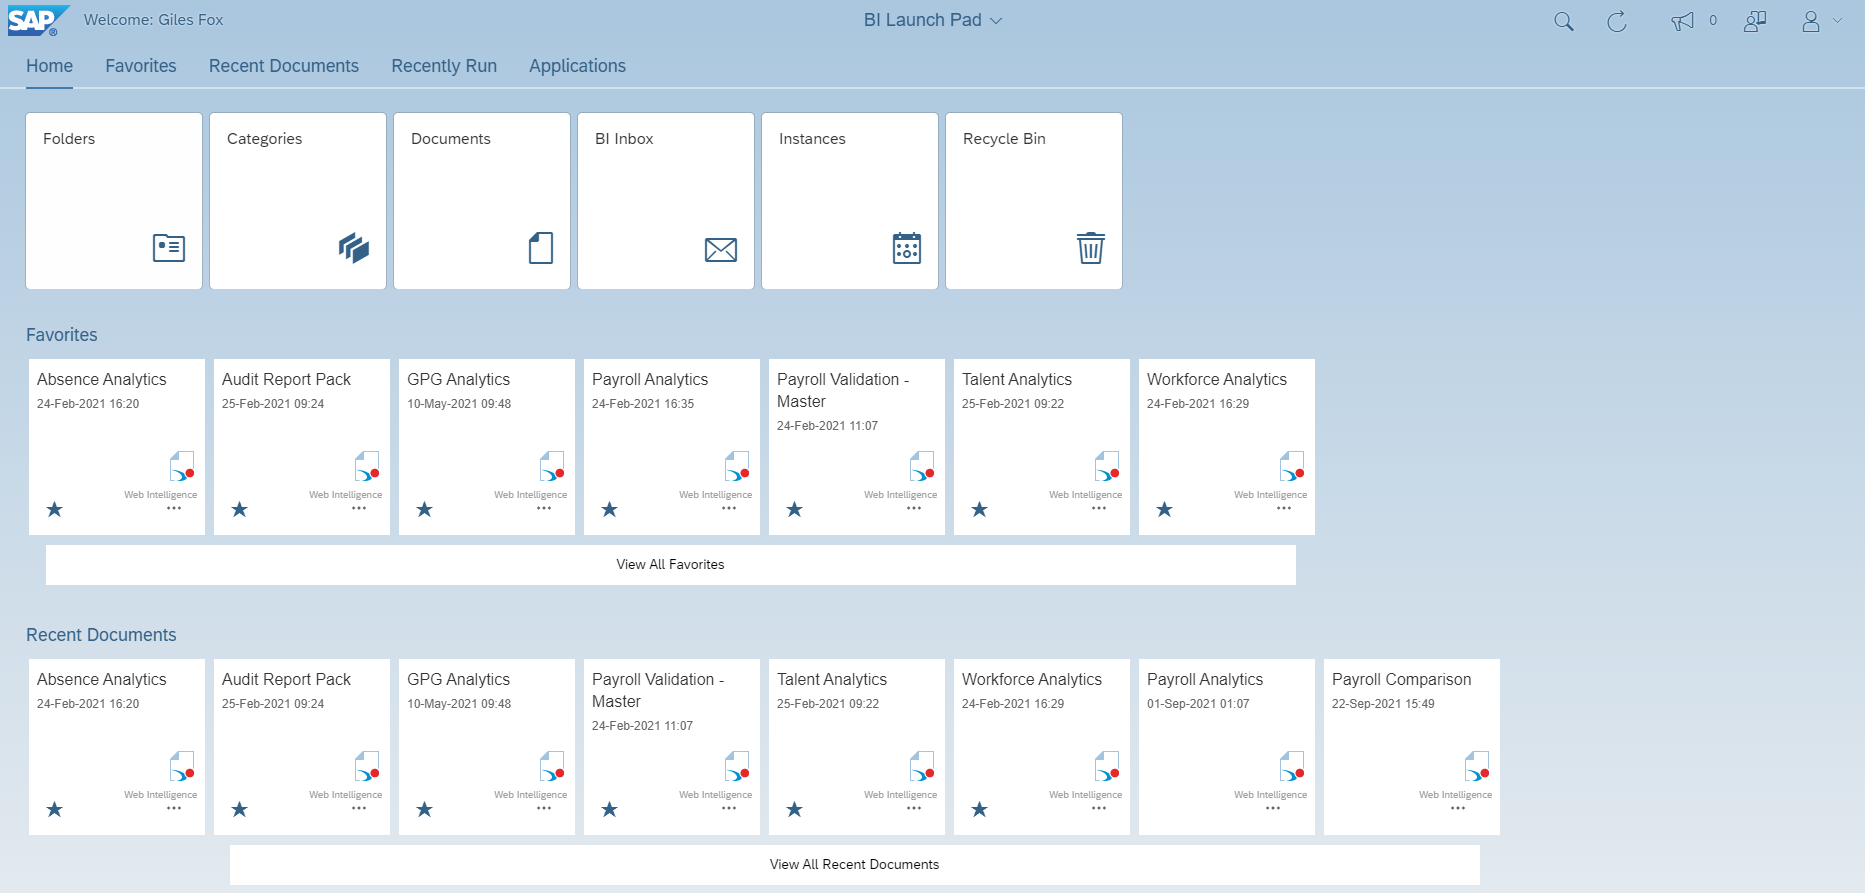Click Web Intelligence icon on GPG Analytics favorite

click(x=552, y=467)
